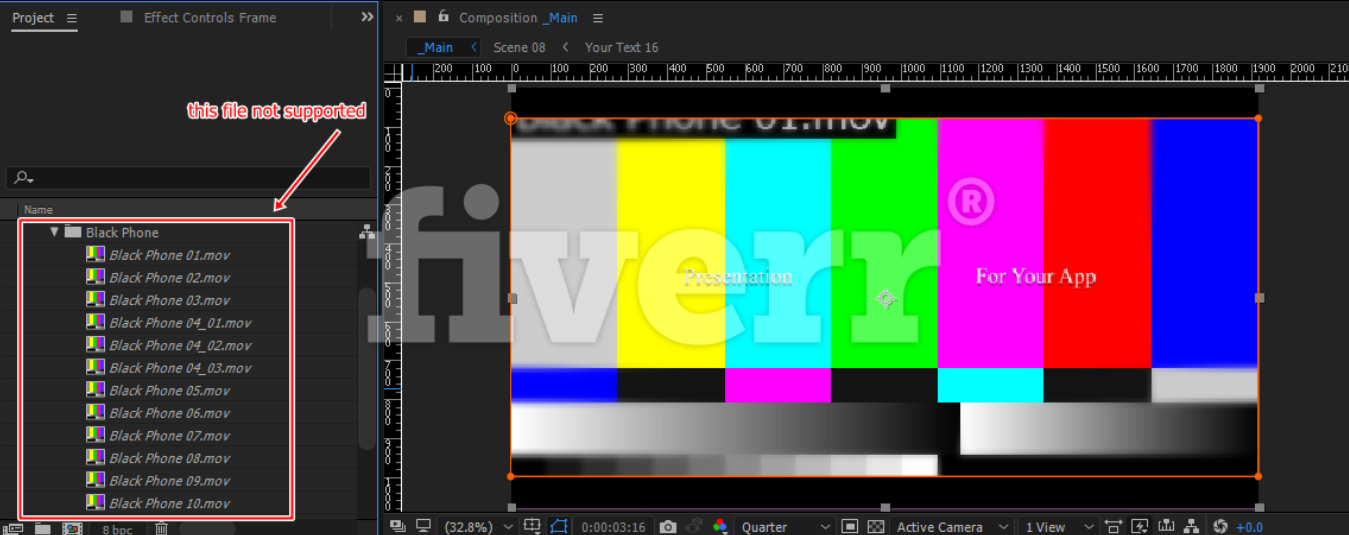The height and width of the screenshot is (535, 1349).
Task: Select Black Phone 04_03.mov
Action: pyautogui.click(x=180, y=368)
